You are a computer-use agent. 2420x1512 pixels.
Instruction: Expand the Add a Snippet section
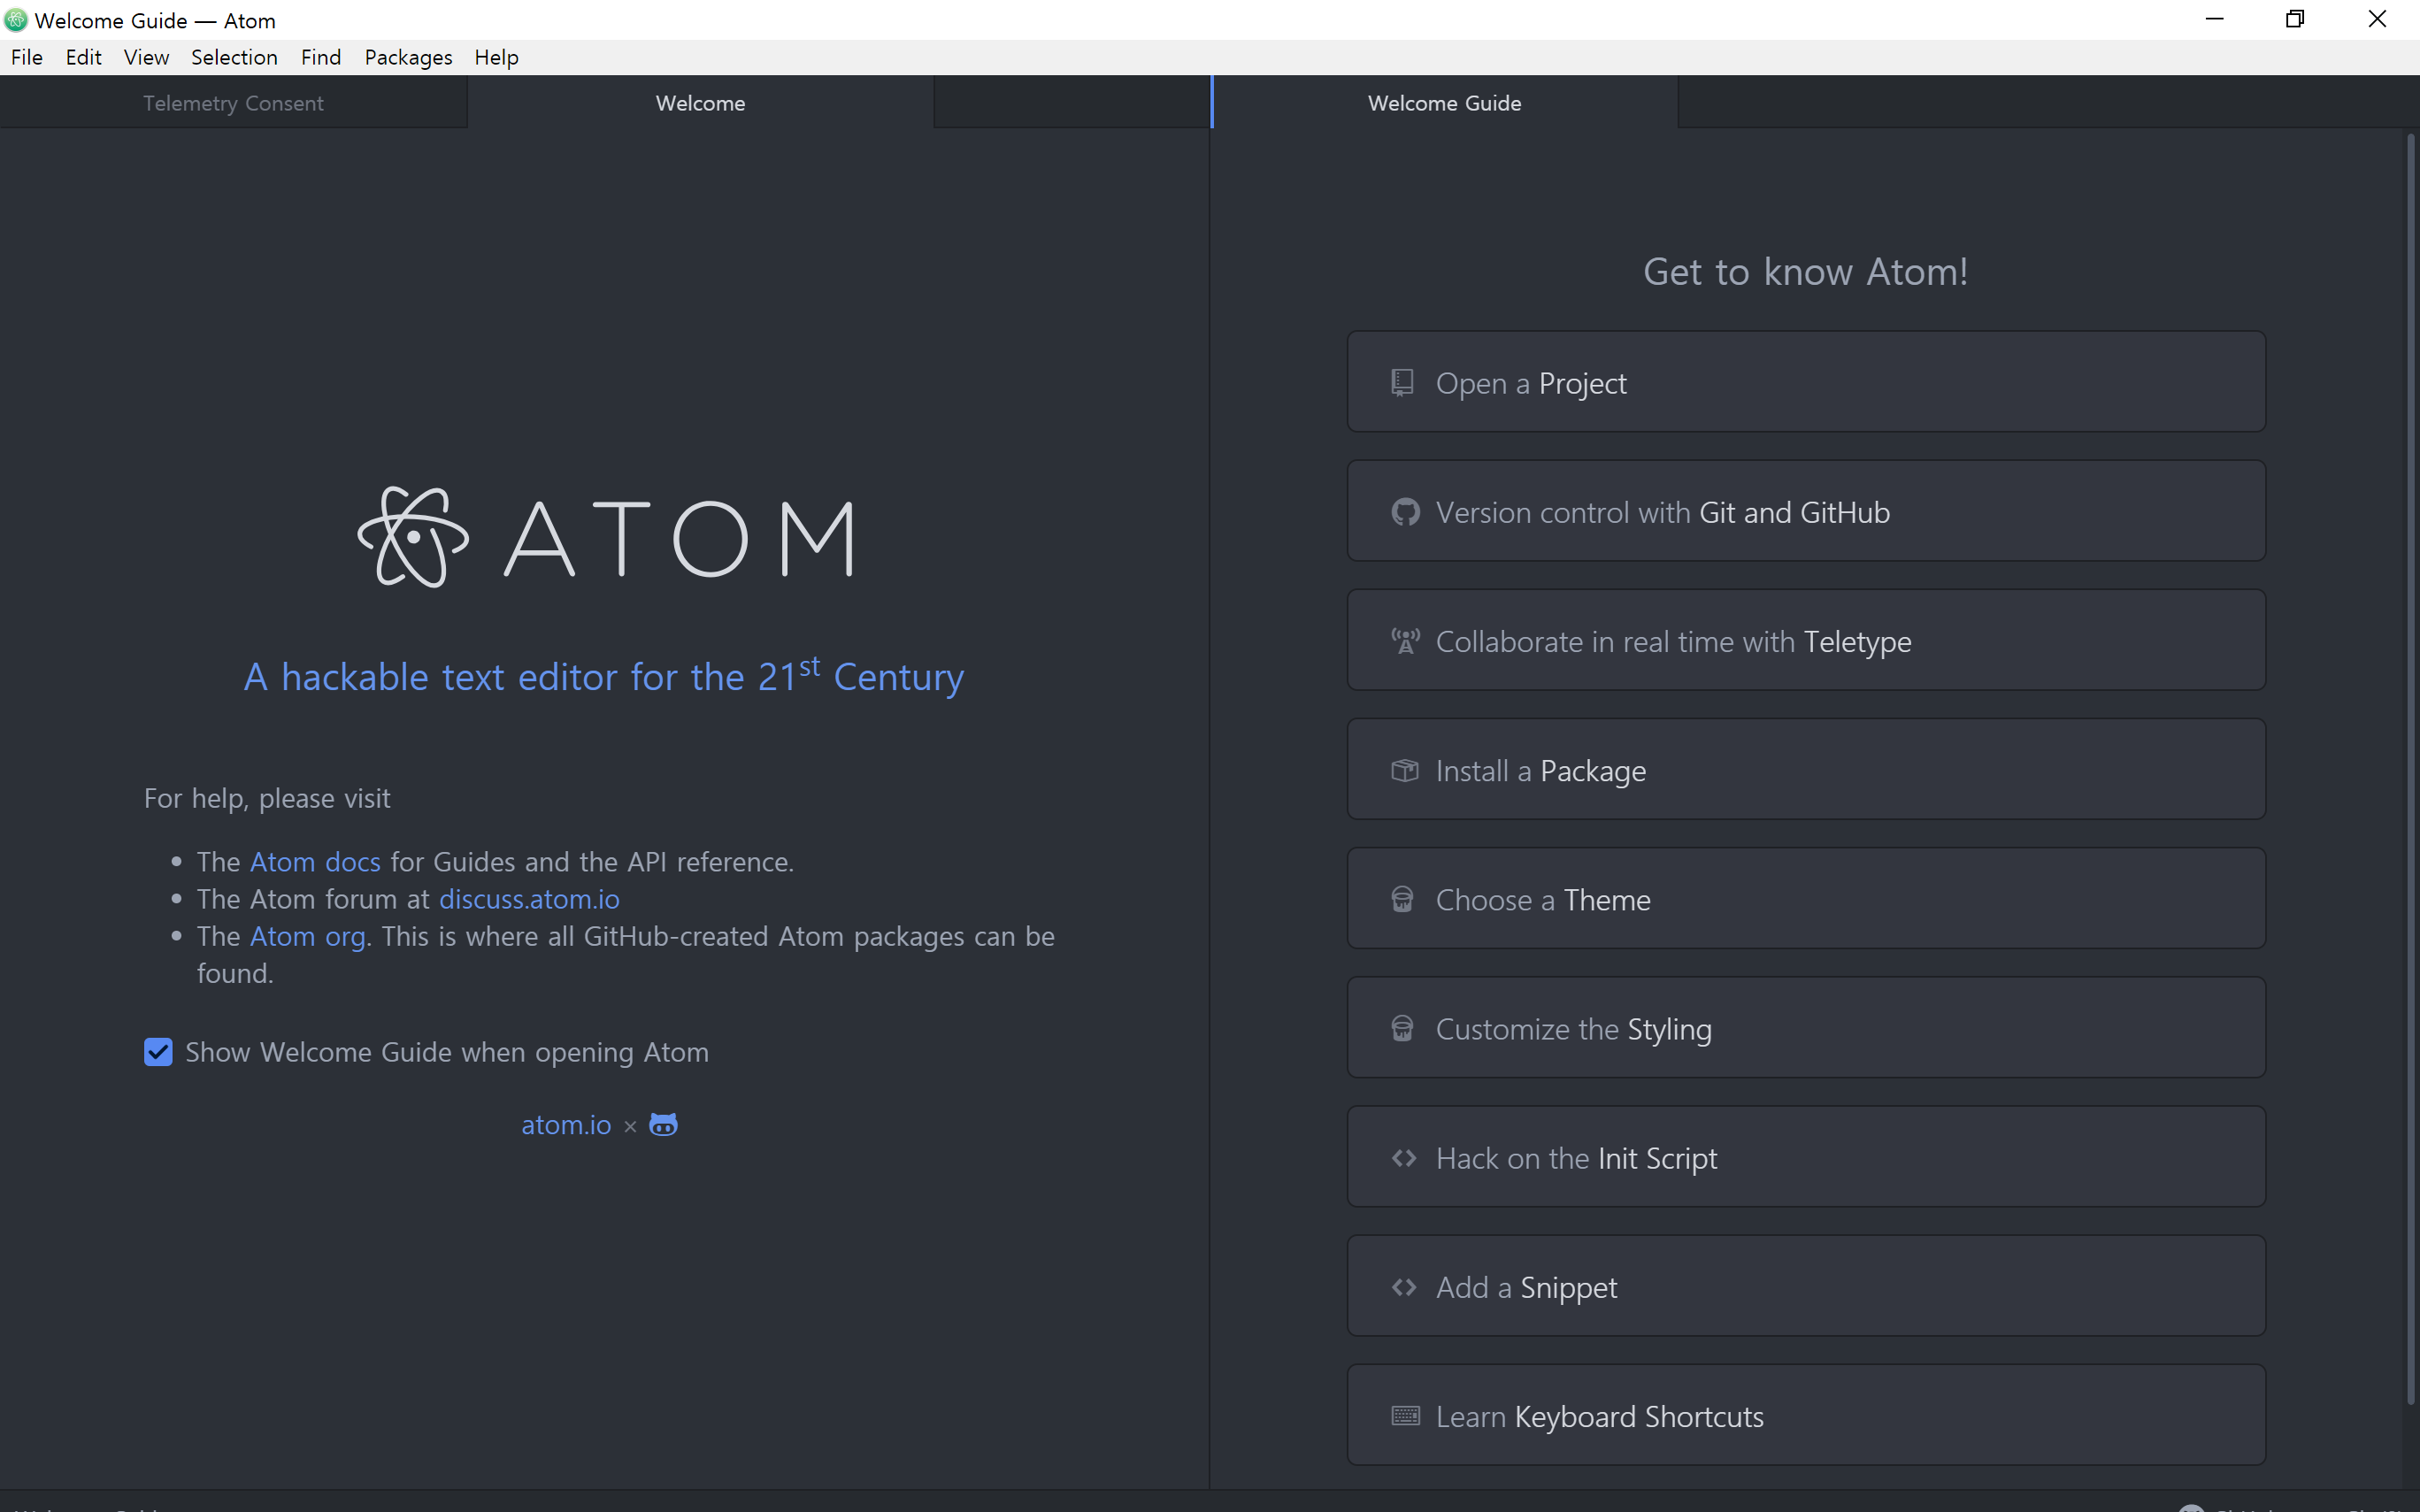[1805, 1287]
